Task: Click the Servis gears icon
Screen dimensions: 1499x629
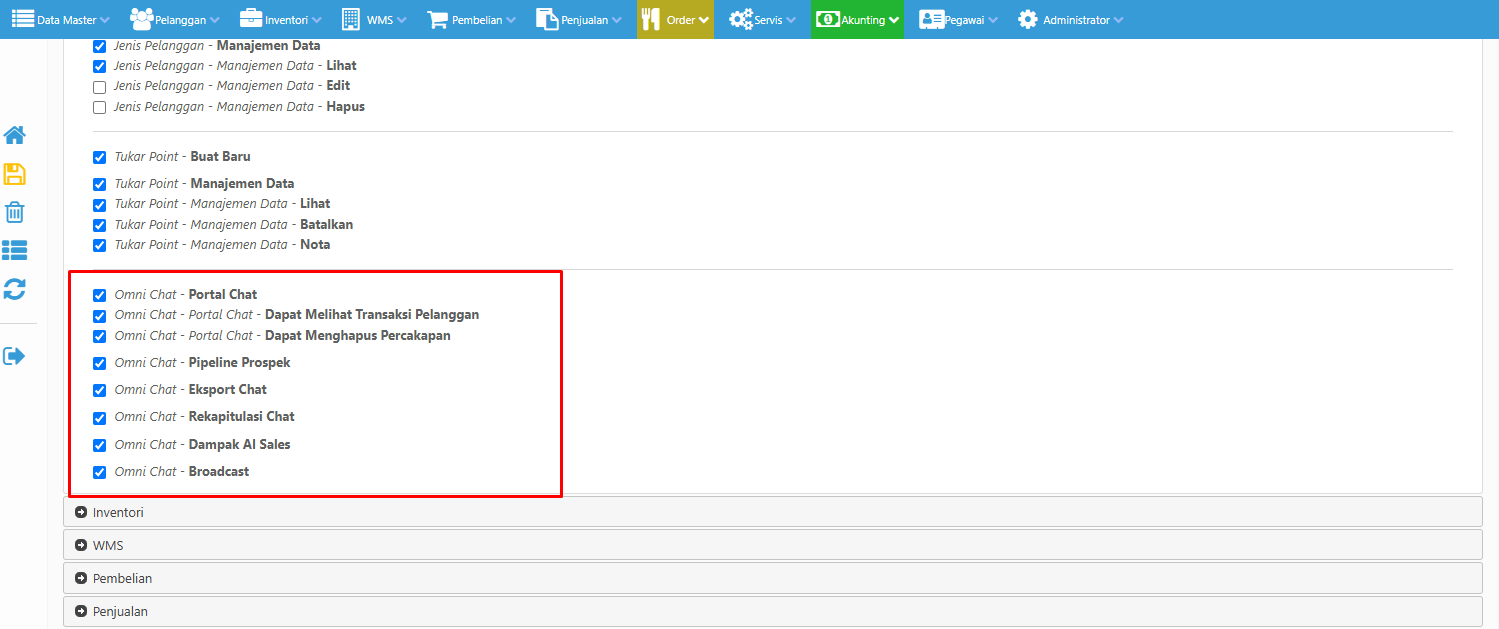Action: click(x=741, y=19)
